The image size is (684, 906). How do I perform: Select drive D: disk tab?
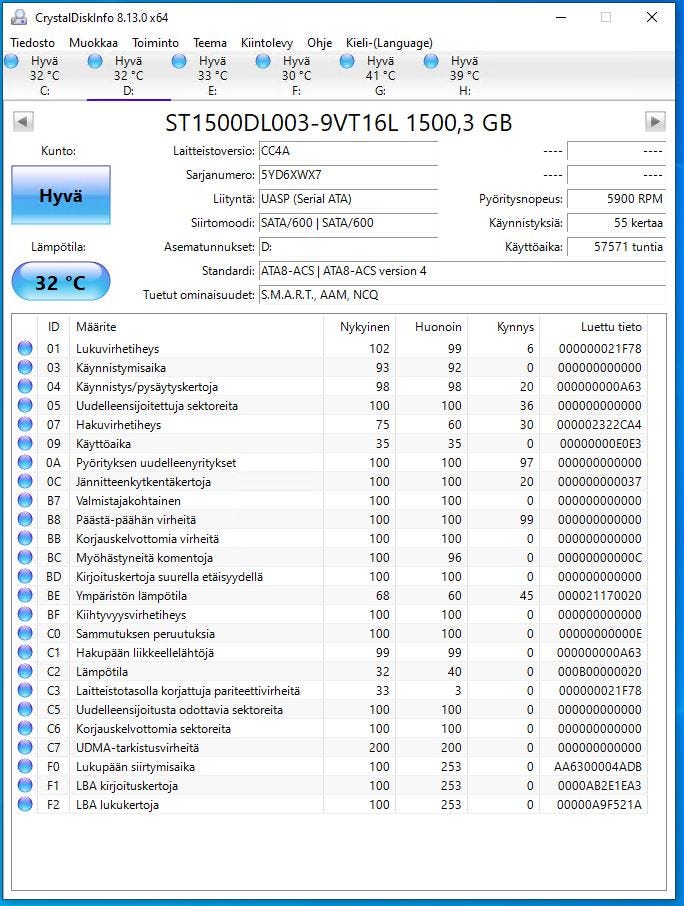(x=128, y=76)
